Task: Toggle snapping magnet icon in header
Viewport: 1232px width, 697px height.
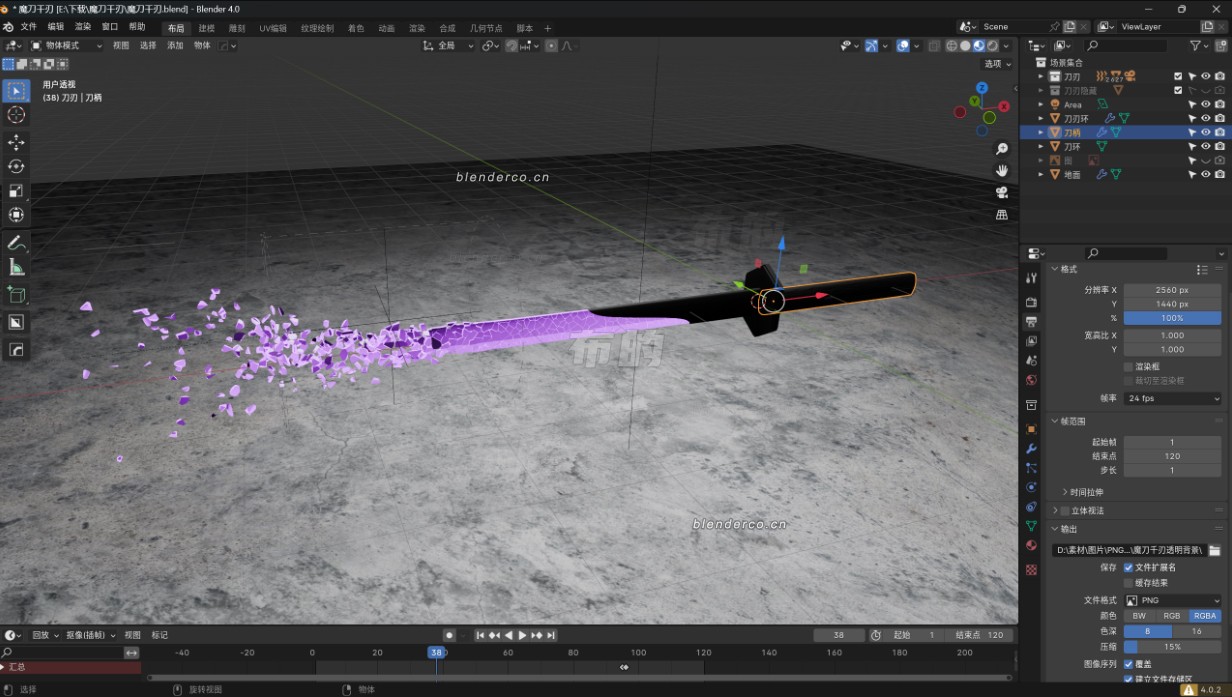Action: (511, 46)
